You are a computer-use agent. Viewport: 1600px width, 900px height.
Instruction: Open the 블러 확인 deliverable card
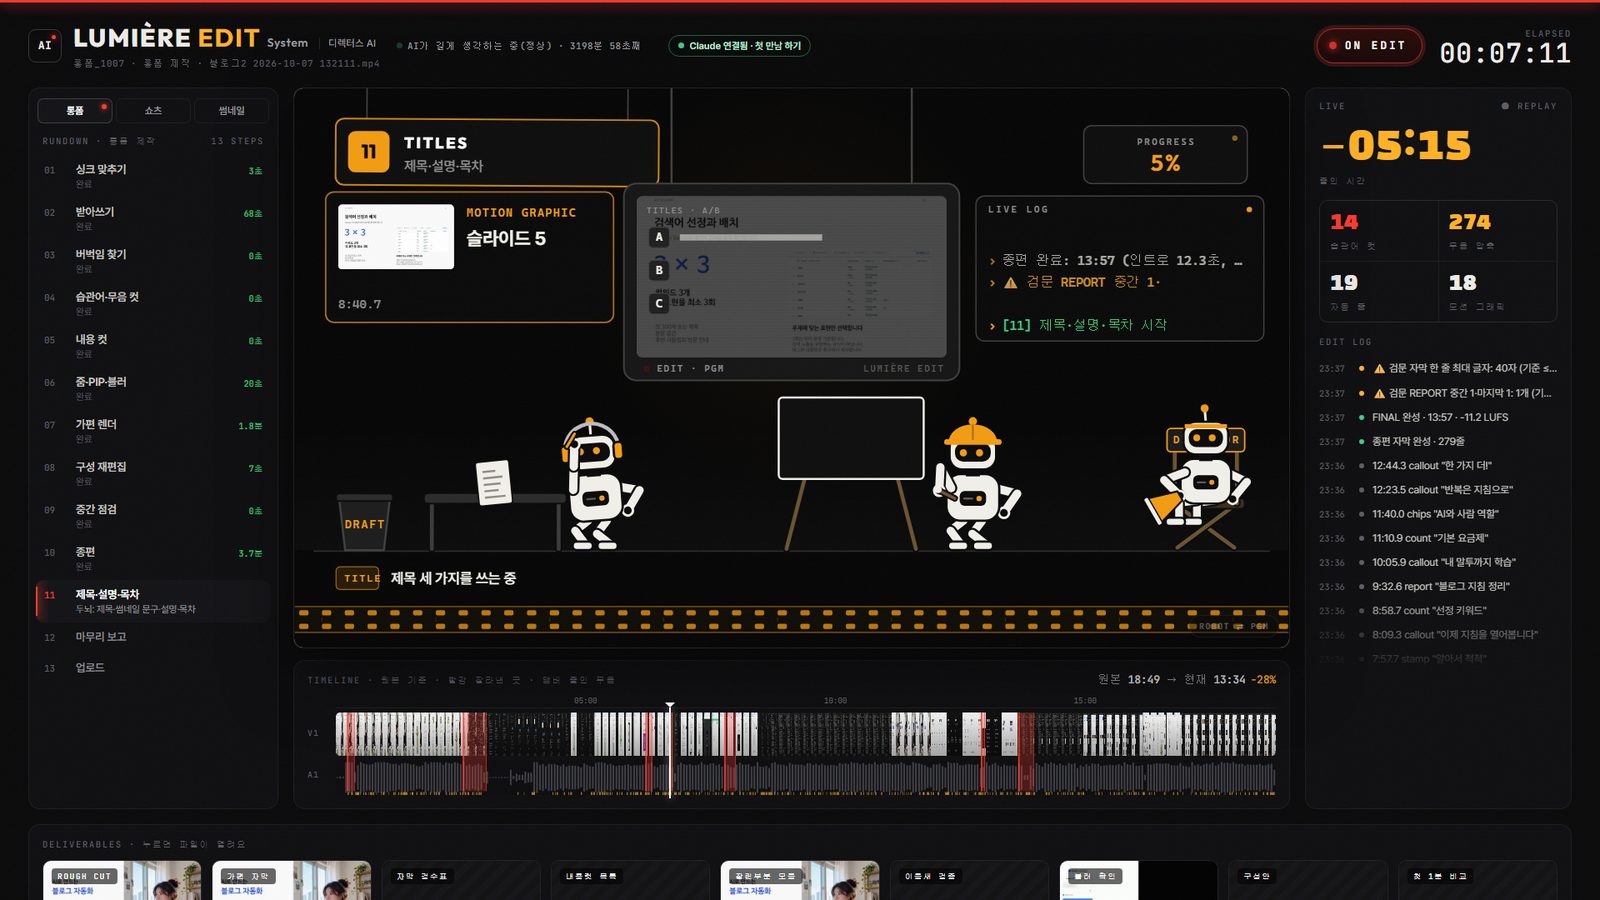[x=1139, y=880]
